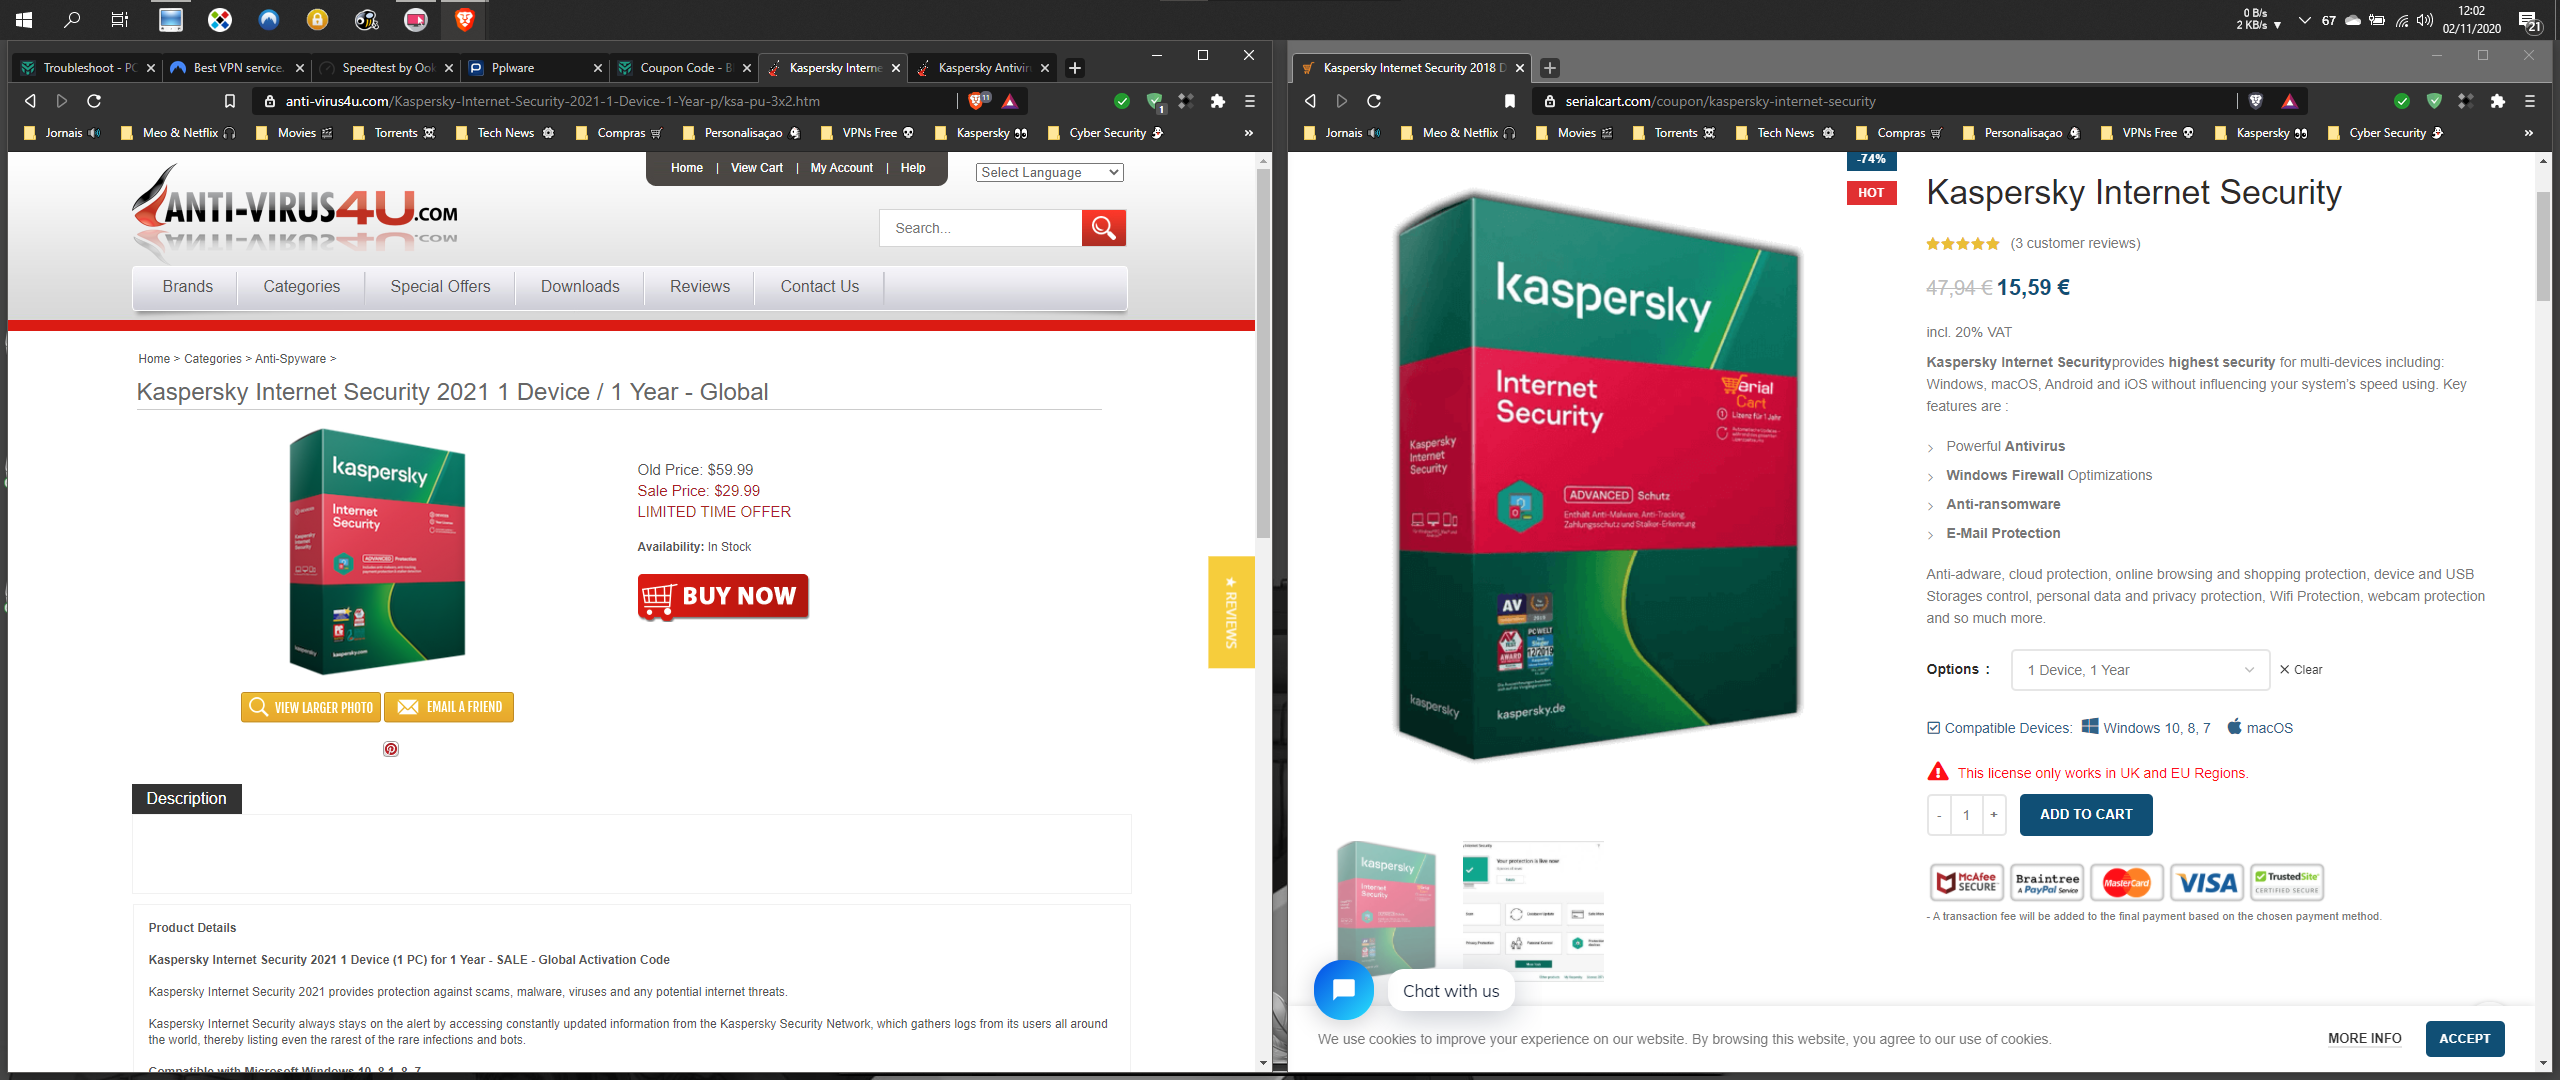Decrease quantity with minus stepper
The width and height of the screenshot is (2560, 1080).
click(x=1939, y=815)
